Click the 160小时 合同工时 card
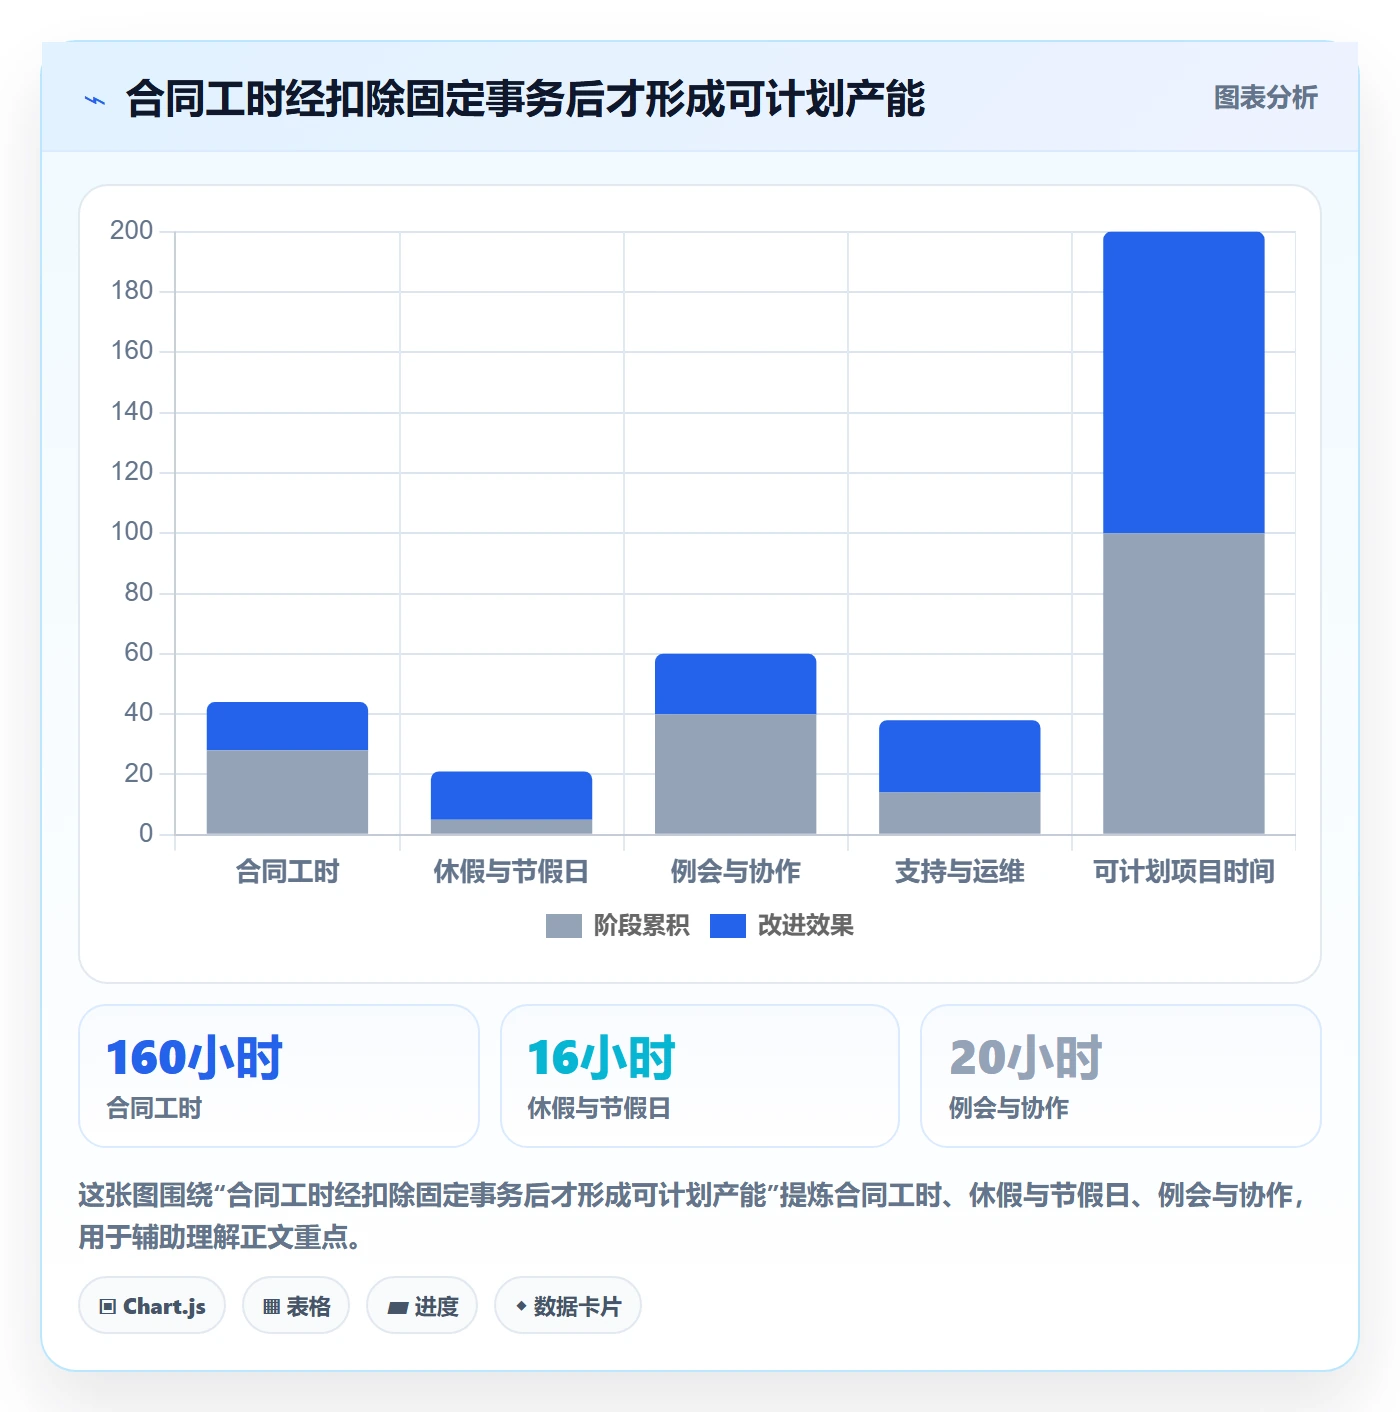1400x1412 pixels. click(279, 1076)
